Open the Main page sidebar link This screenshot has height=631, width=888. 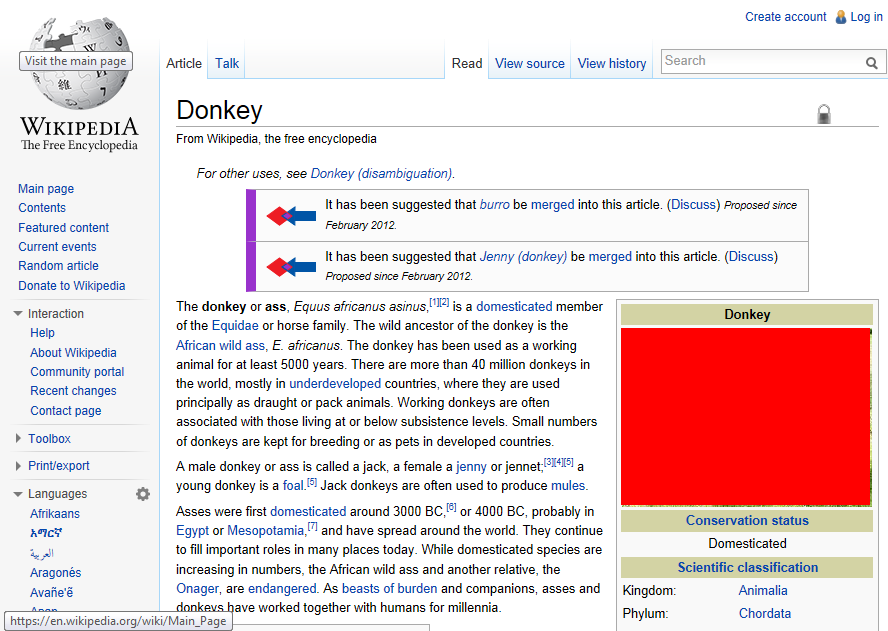(x=46, y=189)
